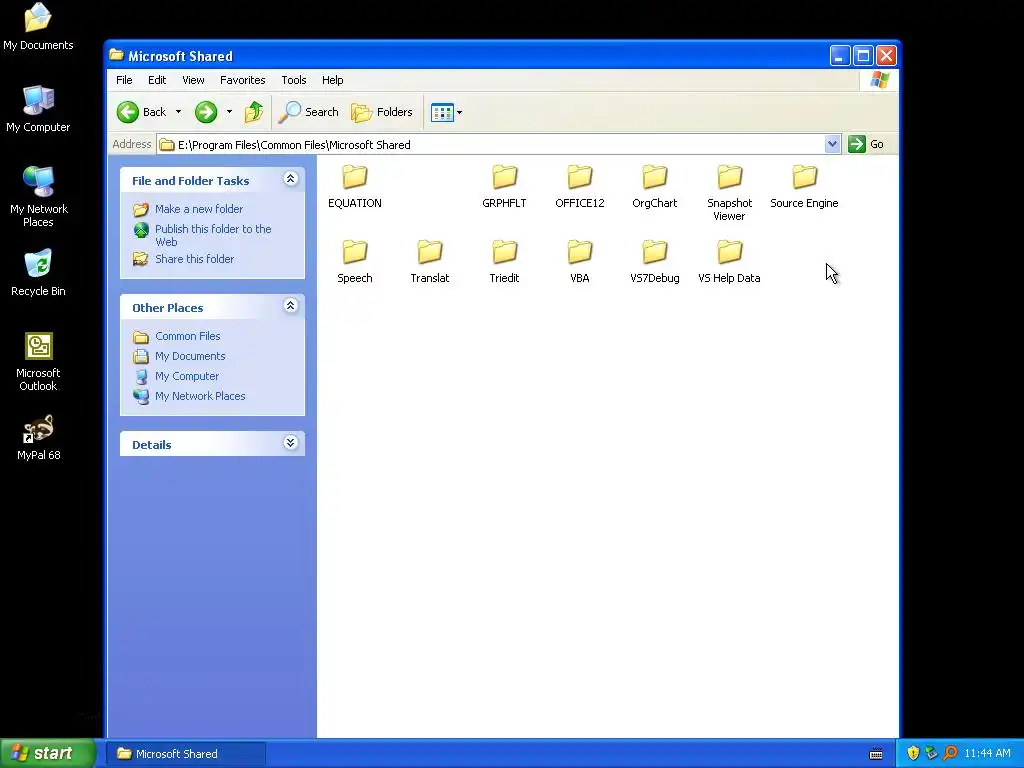Expand the Details panel

[291, 443]
